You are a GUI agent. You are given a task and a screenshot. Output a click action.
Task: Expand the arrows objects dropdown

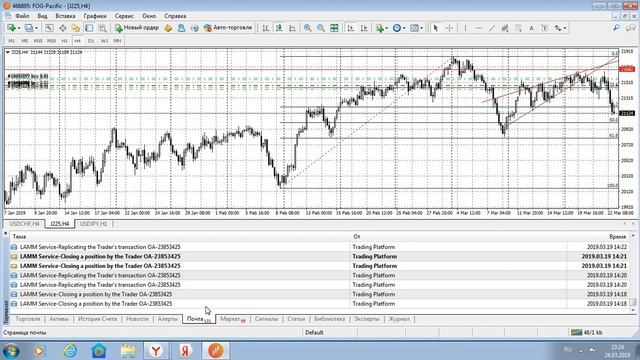tap(565, 28)
